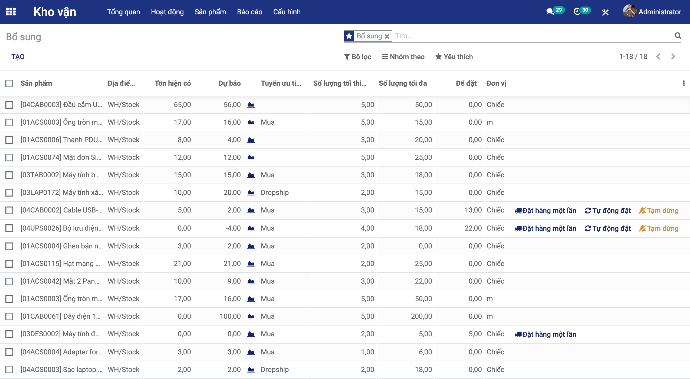Go to the previous page arrow
Screen dimensions: 690x379
pyautogui.click(x=658, y=56)
